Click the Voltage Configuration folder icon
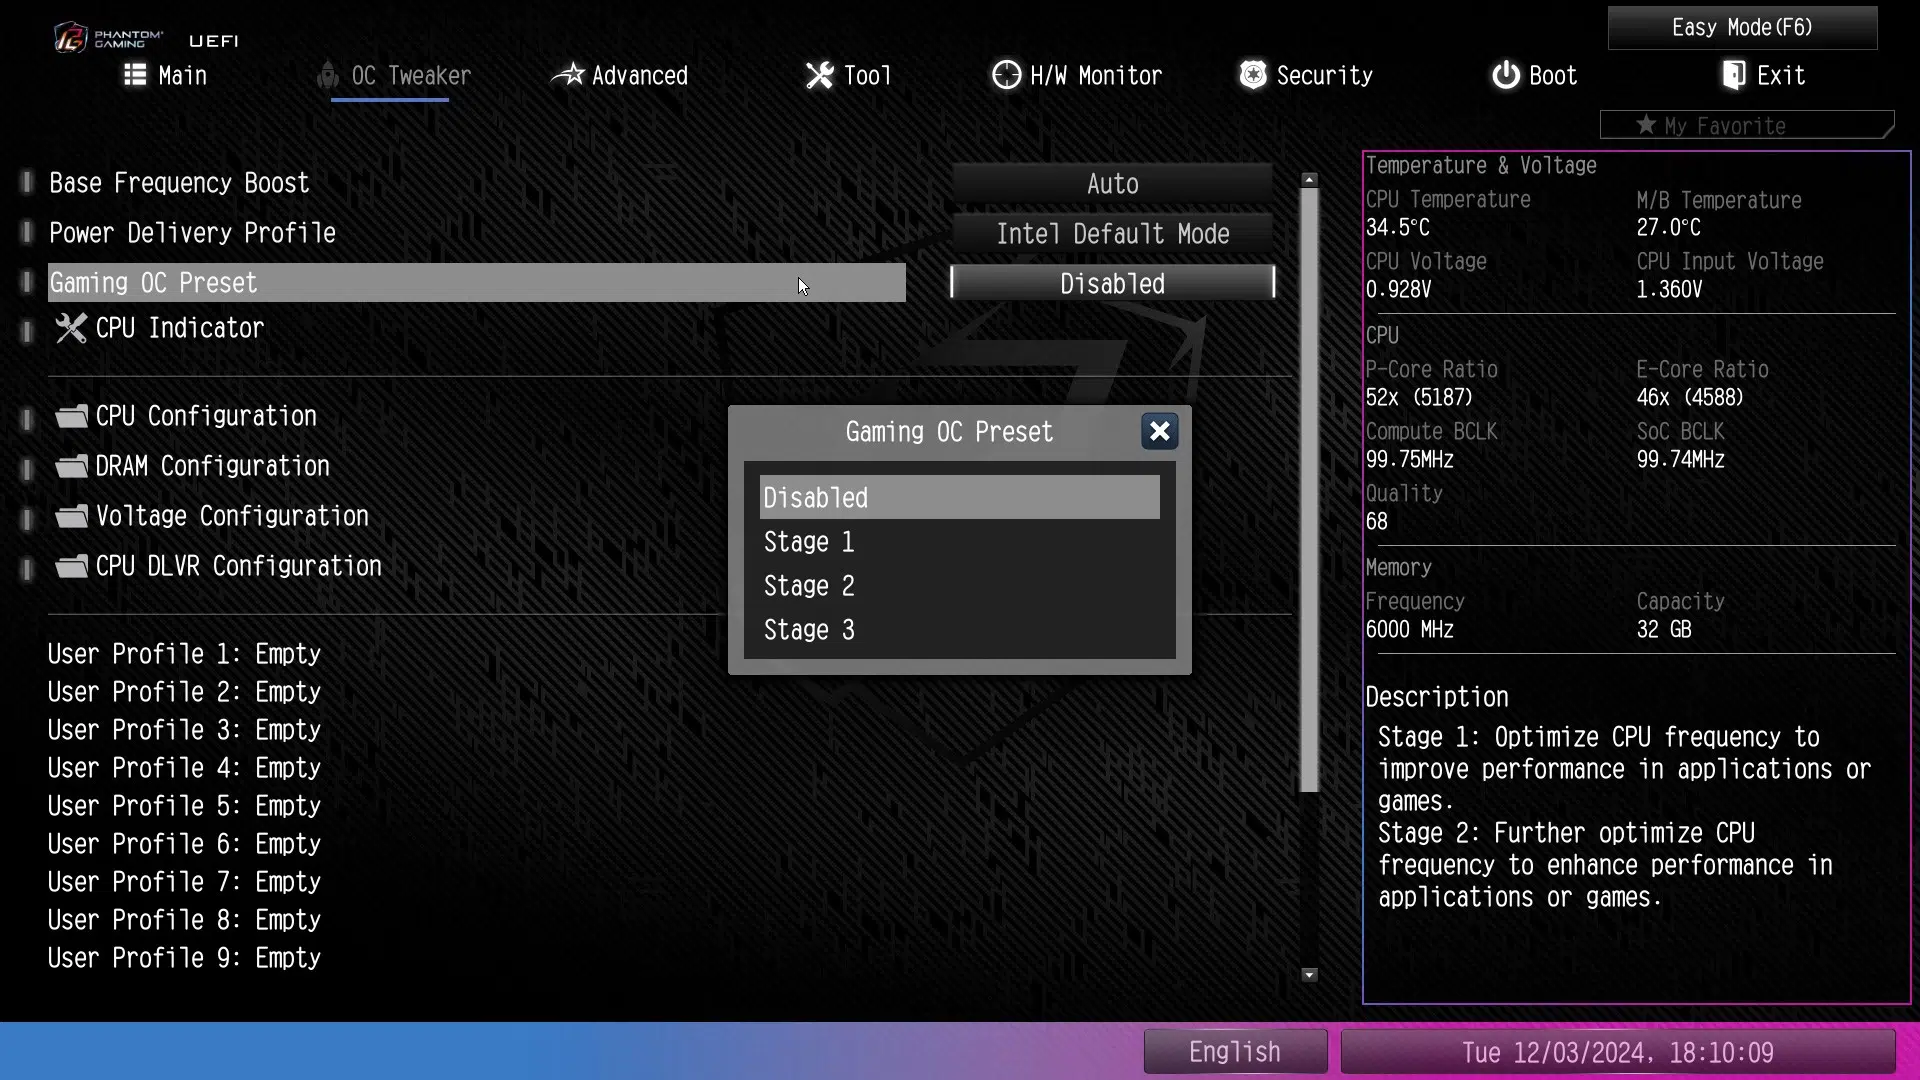The height and width of the screenshot is (1080, 1920). tap(71, 516)
